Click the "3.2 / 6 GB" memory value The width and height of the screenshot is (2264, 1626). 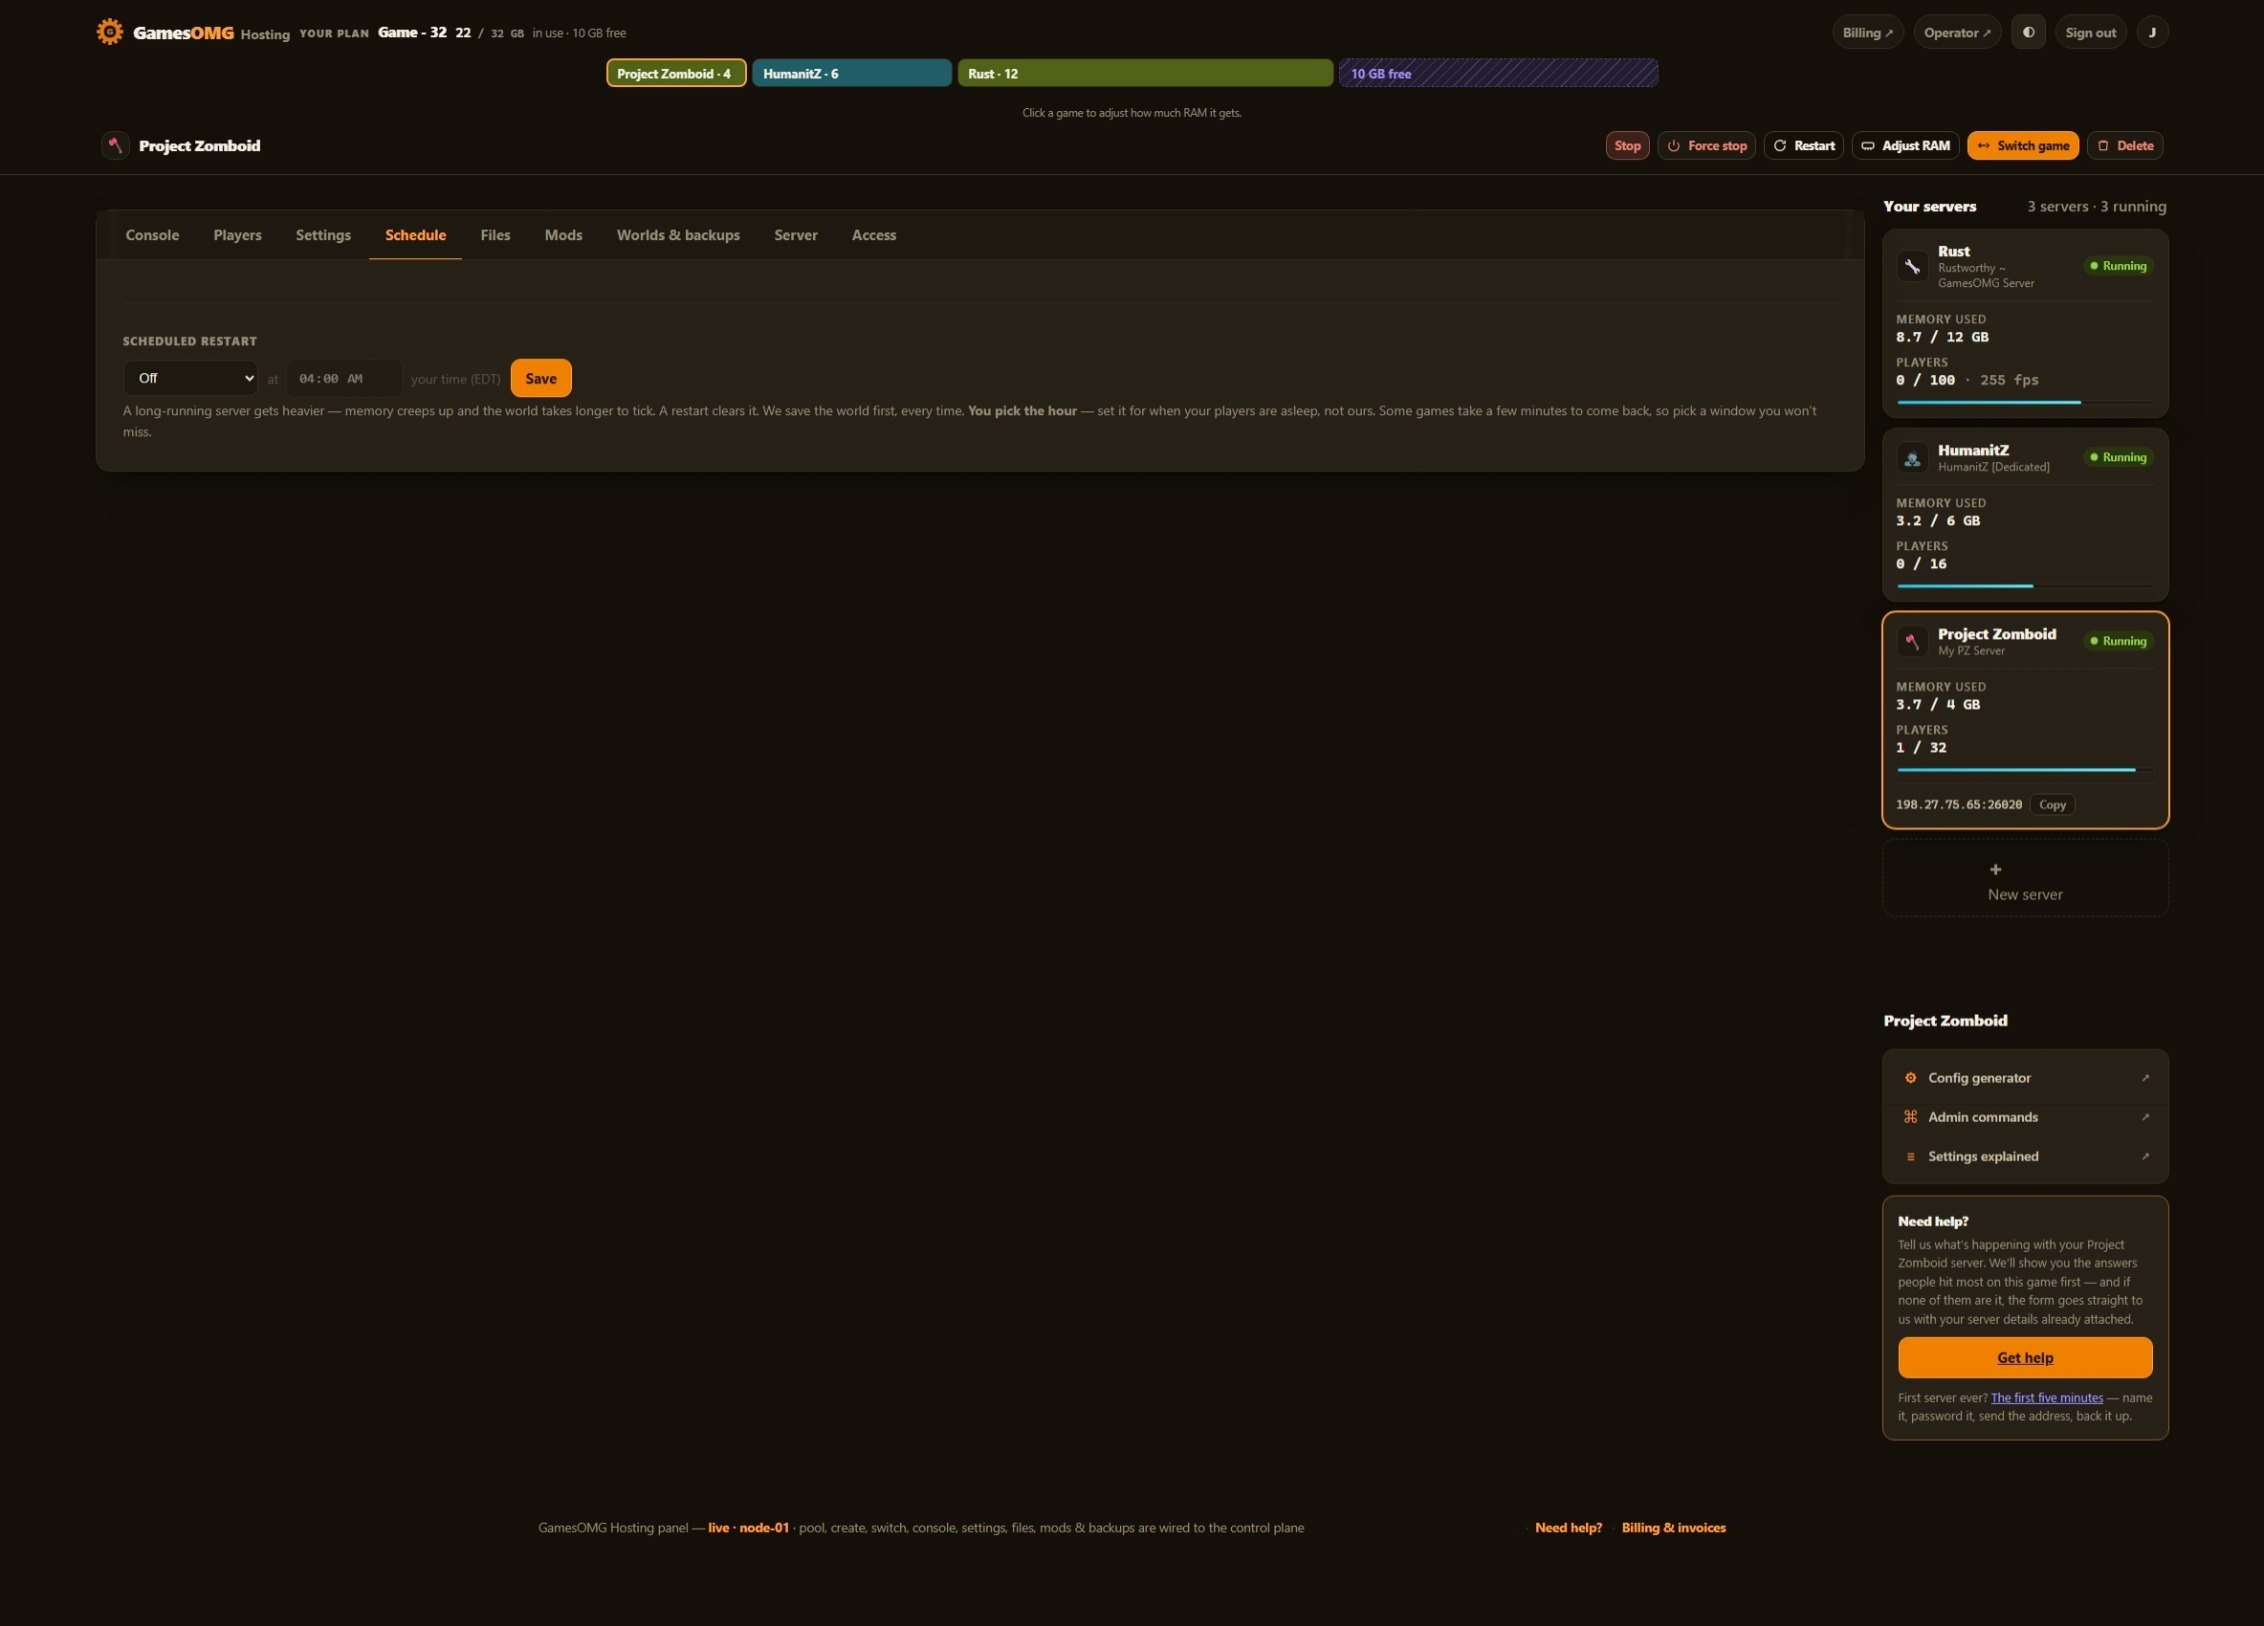pos(1938,521)
